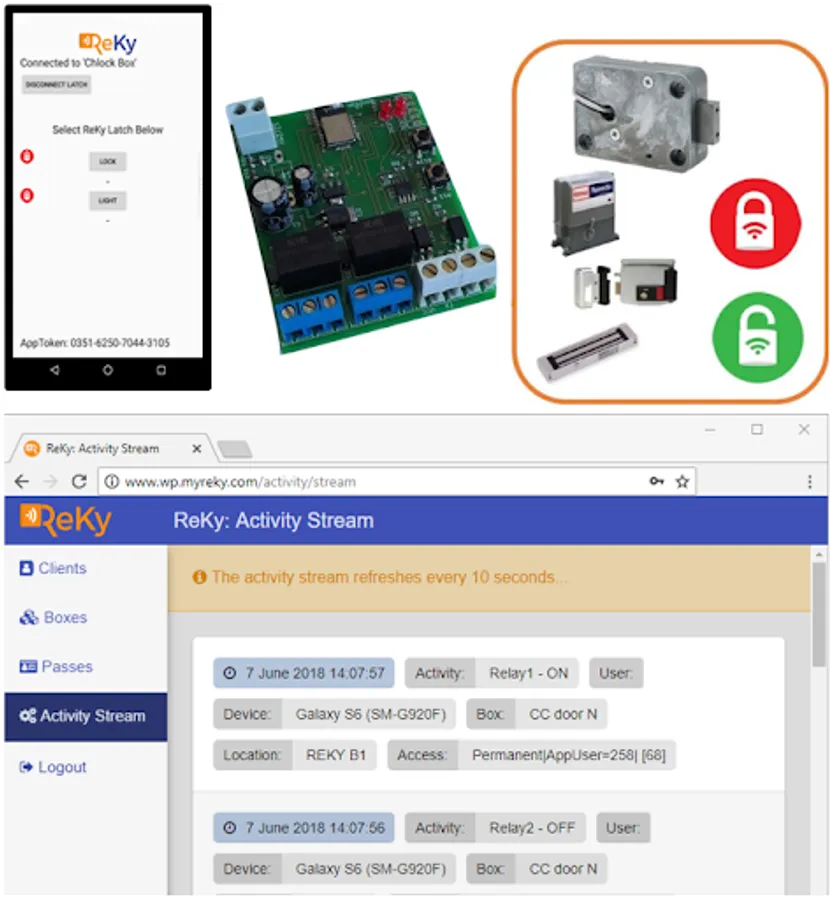830x900 pixels.
Task: Tap the LIGHT button in phone app
Action: click(107, 200)
